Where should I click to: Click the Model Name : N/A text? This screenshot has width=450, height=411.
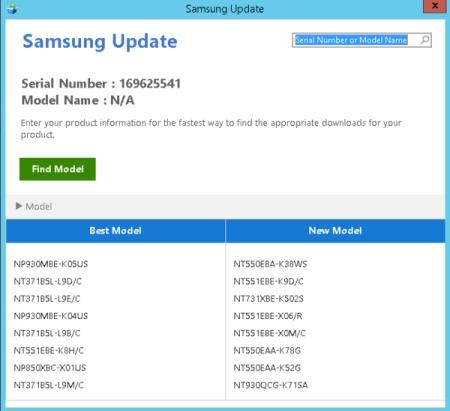(x=78, y=100)
